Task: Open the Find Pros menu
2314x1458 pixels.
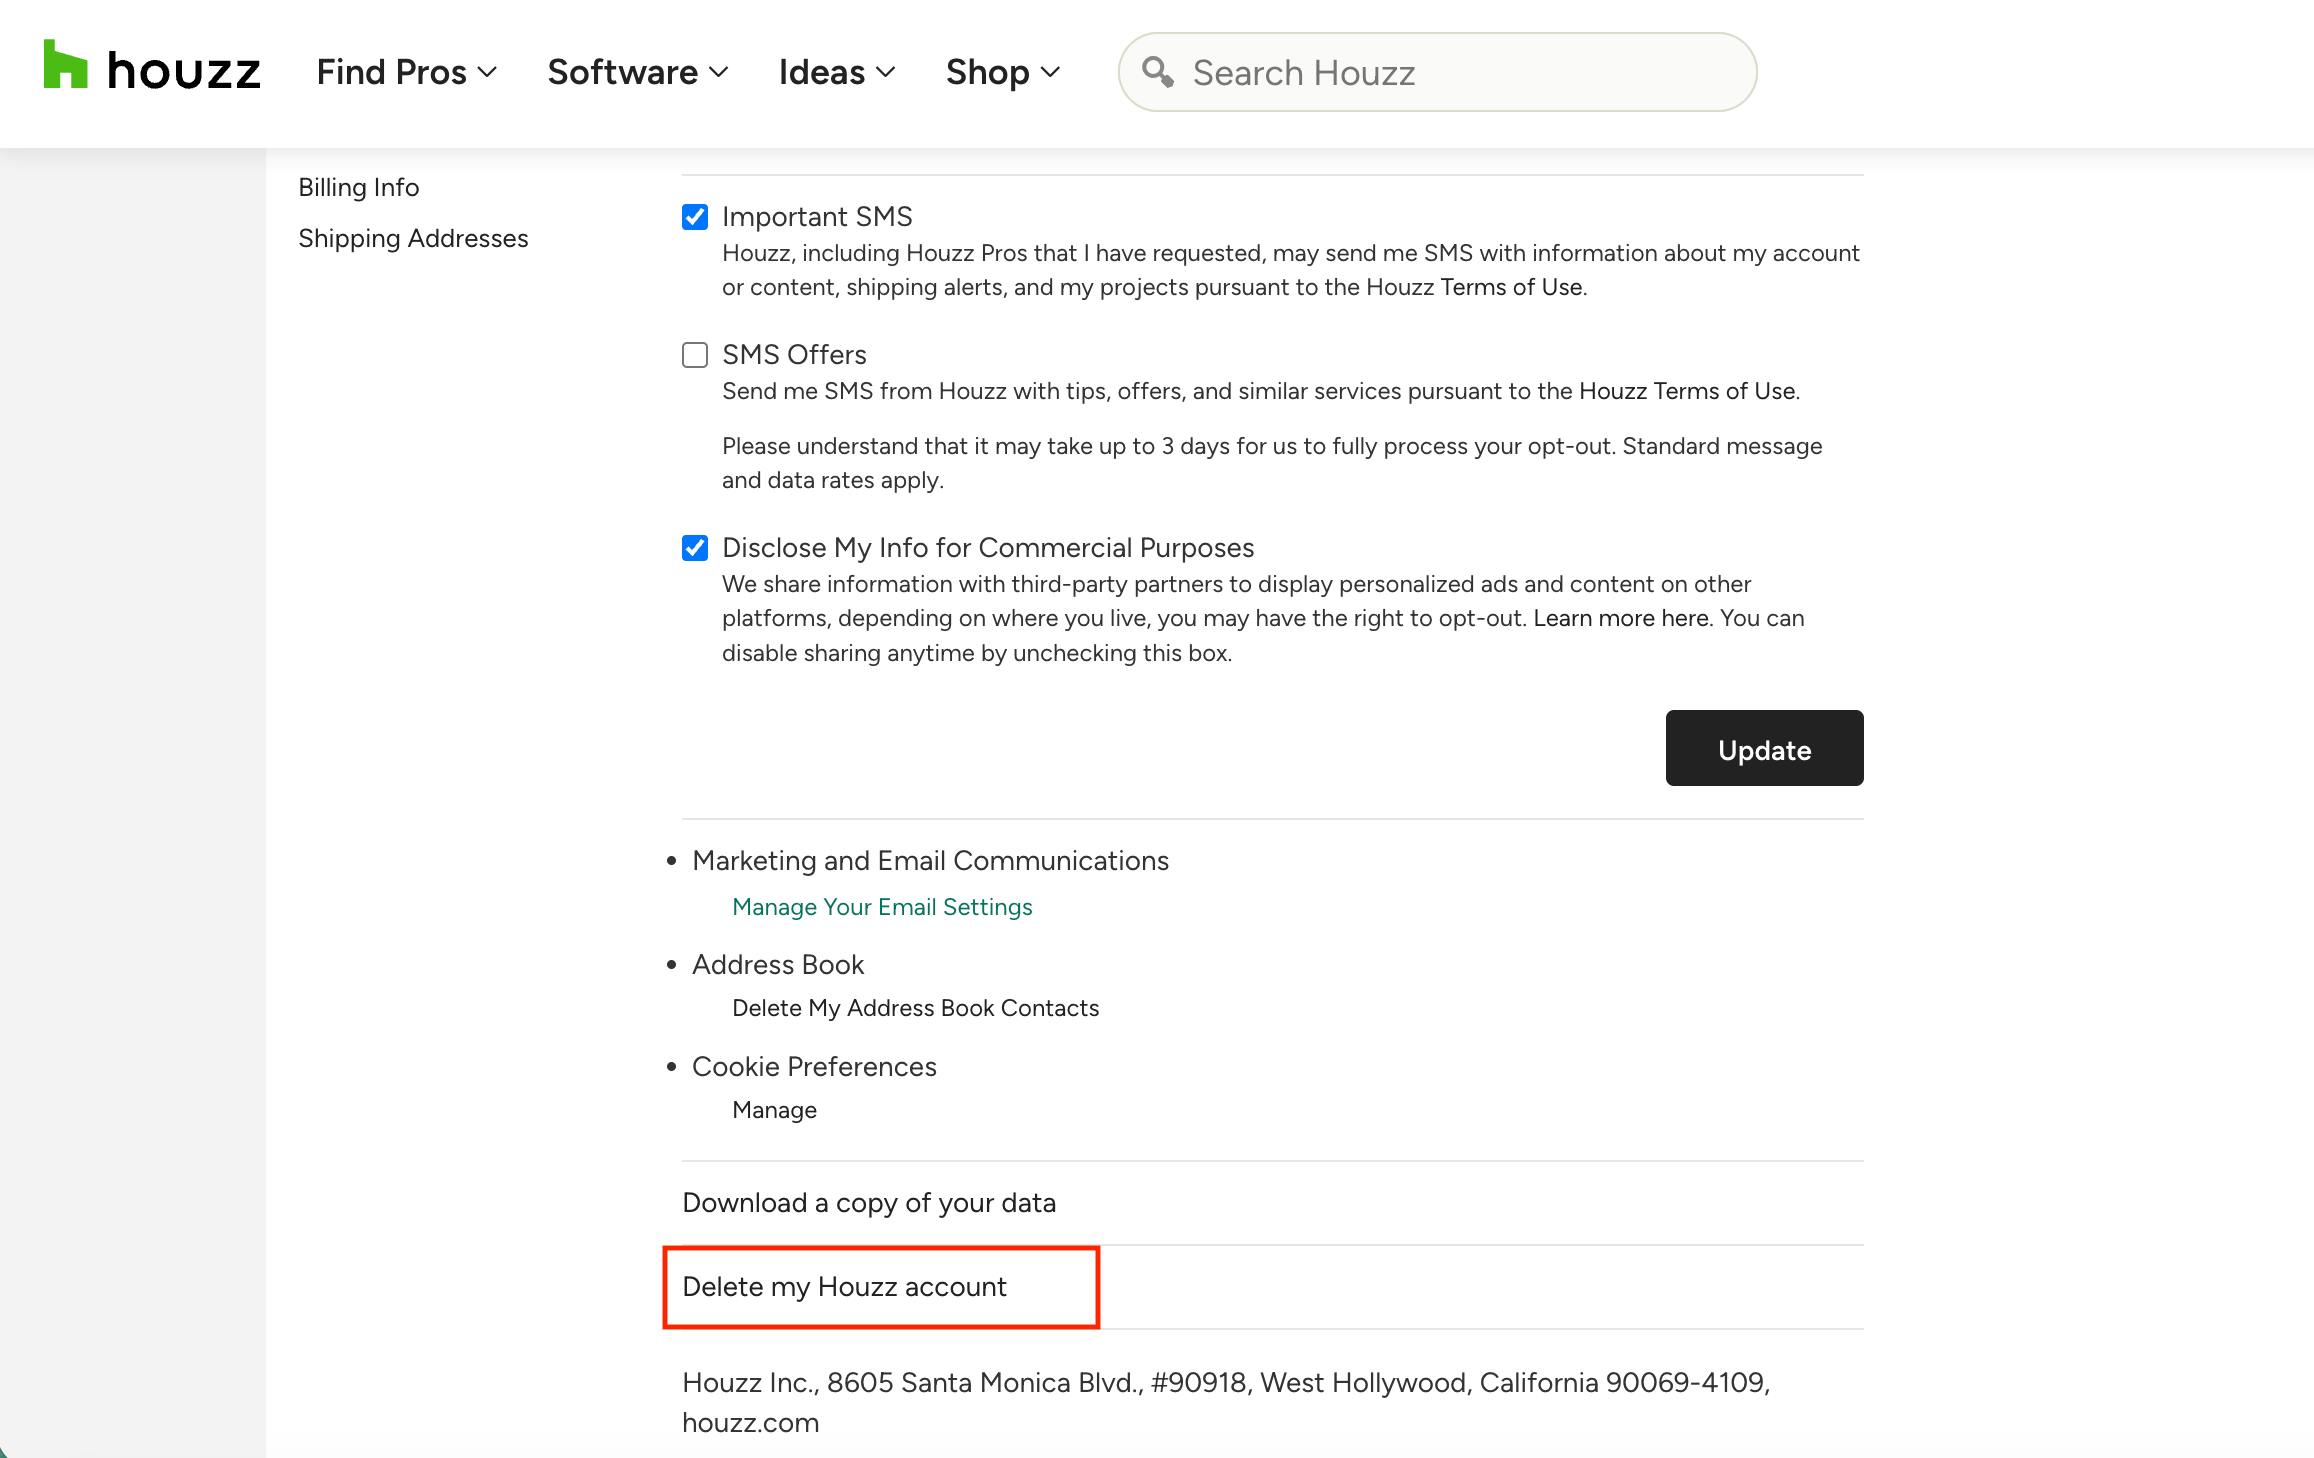Action: pos(406,72)
